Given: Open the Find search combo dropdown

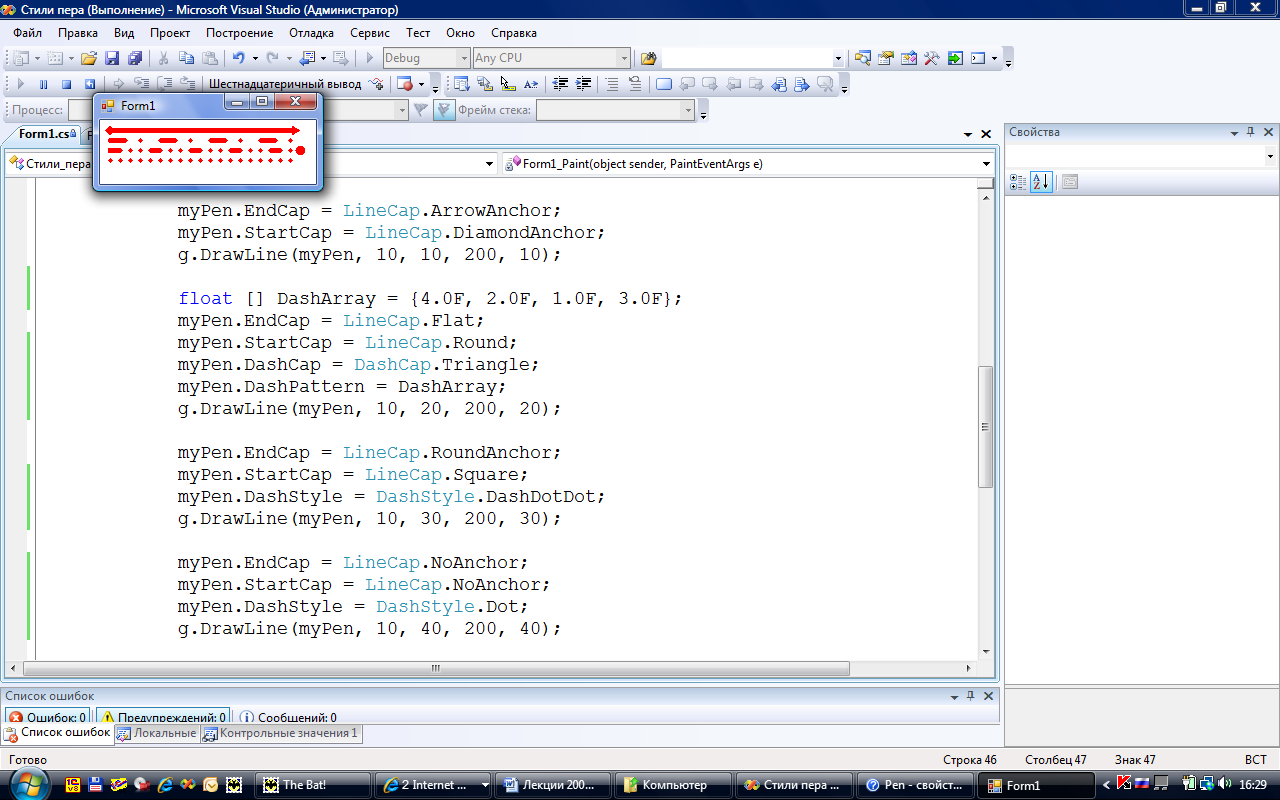Looking at the screenshot, I should coord(838,58).
